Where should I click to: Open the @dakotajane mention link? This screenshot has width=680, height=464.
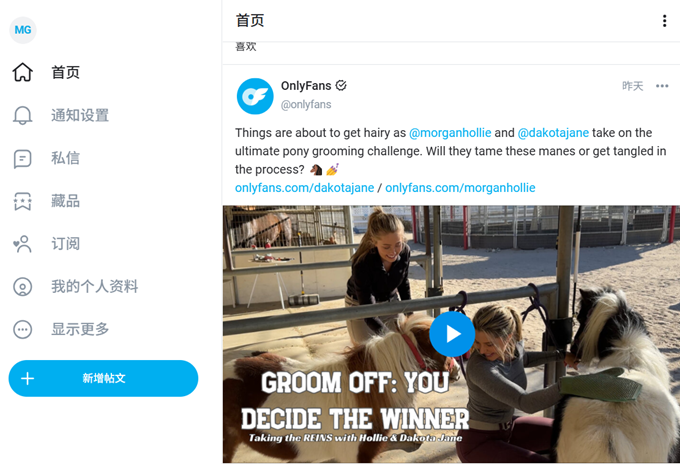pos(553,133)
